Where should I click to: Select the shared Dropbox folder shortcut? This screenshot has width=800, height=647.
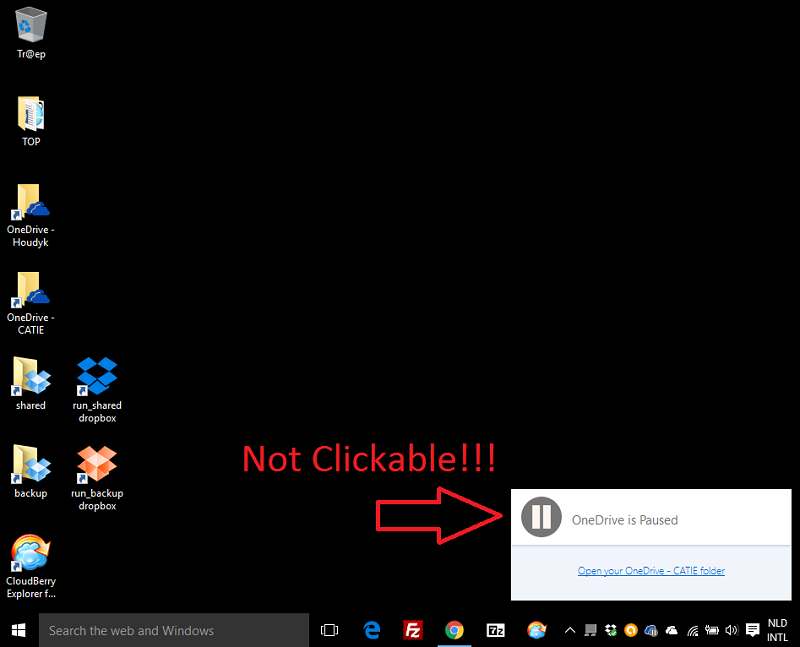pyautogui.click(x=31, y=378)
